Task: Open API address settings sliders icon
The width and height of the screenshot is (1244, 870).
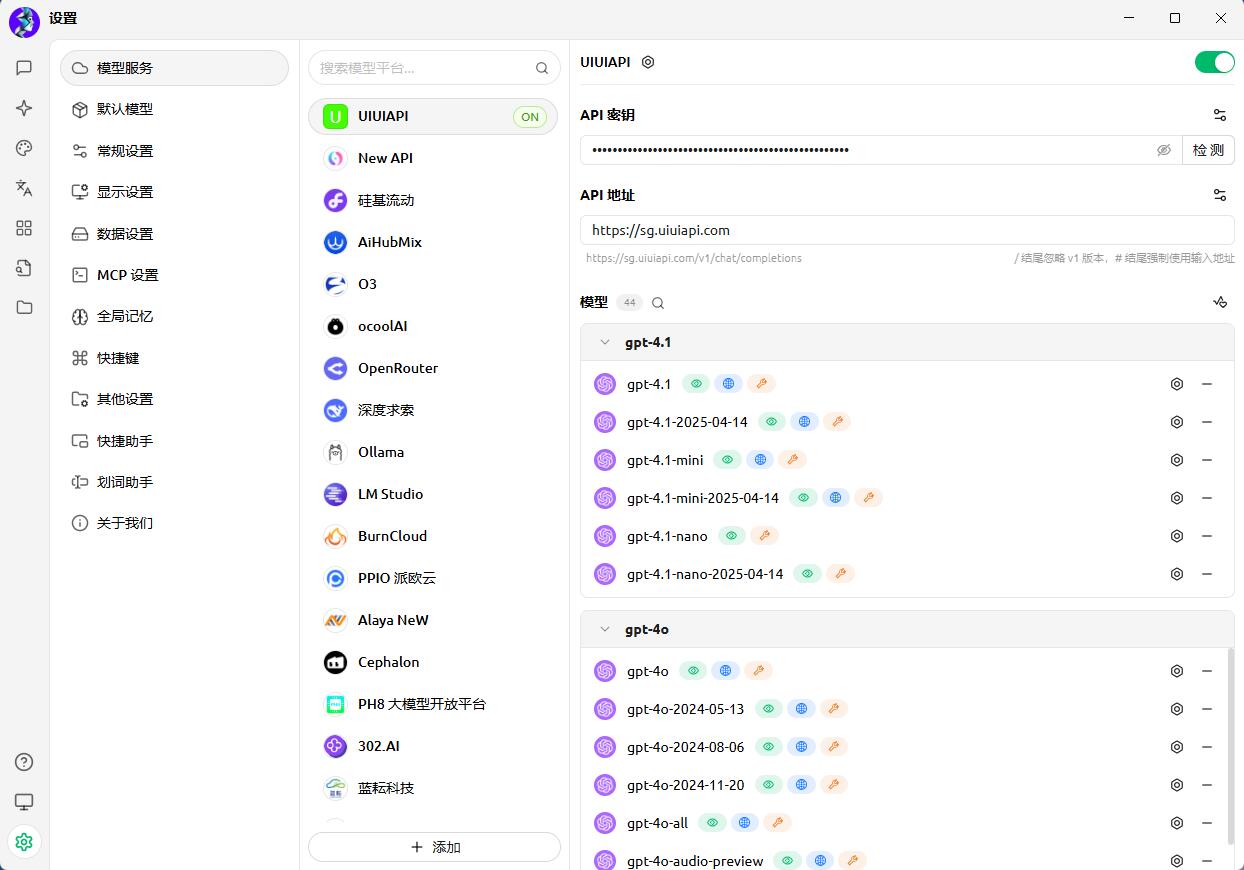Action: (x=1220, y=195)
